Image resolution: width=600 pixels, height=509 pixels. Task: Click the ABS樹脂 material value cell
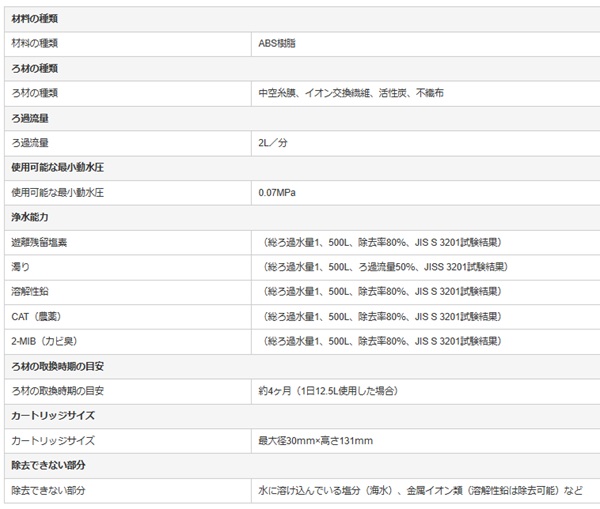coord(277,44)
